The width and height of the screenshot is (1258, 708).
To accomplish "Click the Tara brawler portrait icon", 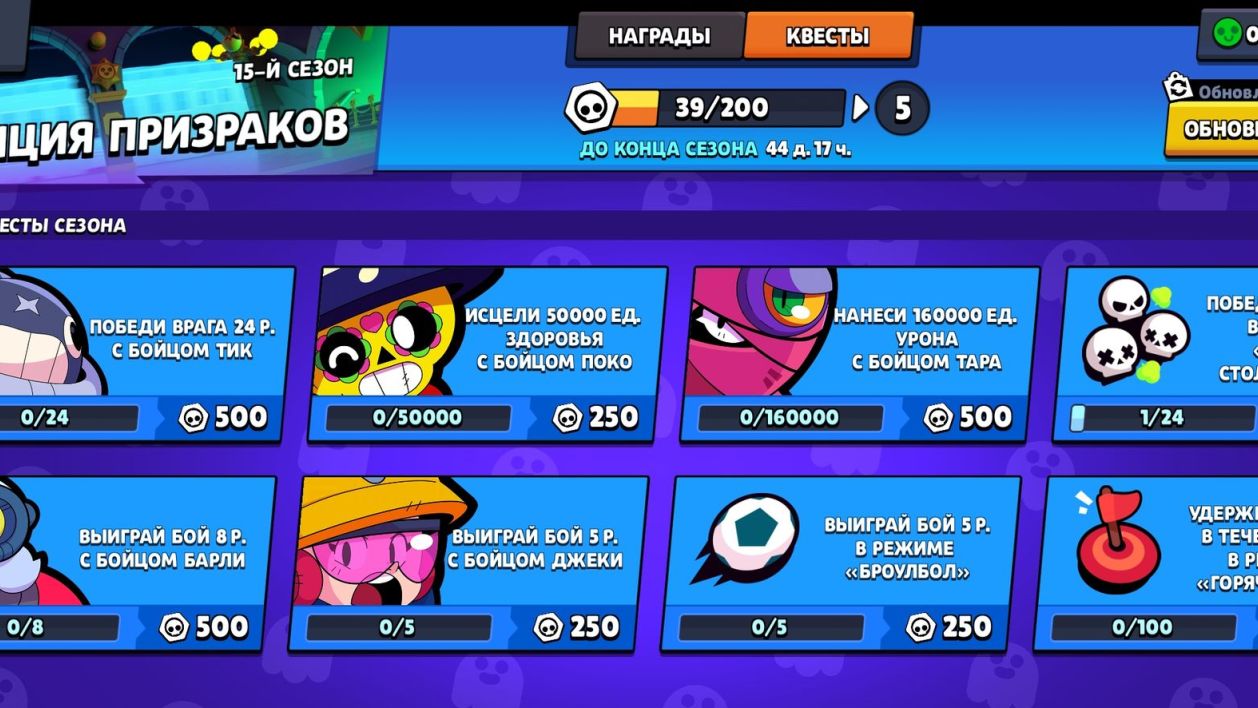I will pos(762,331).
